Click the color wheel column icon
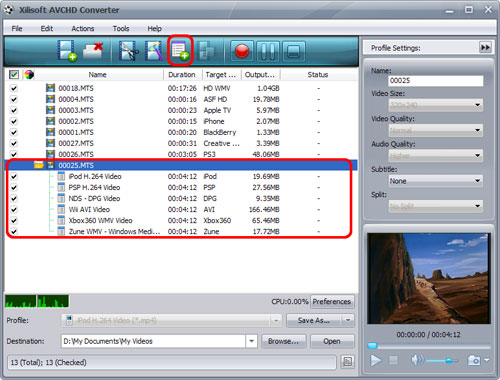Image resolution: width=500 pixels, height=380 pixels. [x=29, y=75]
